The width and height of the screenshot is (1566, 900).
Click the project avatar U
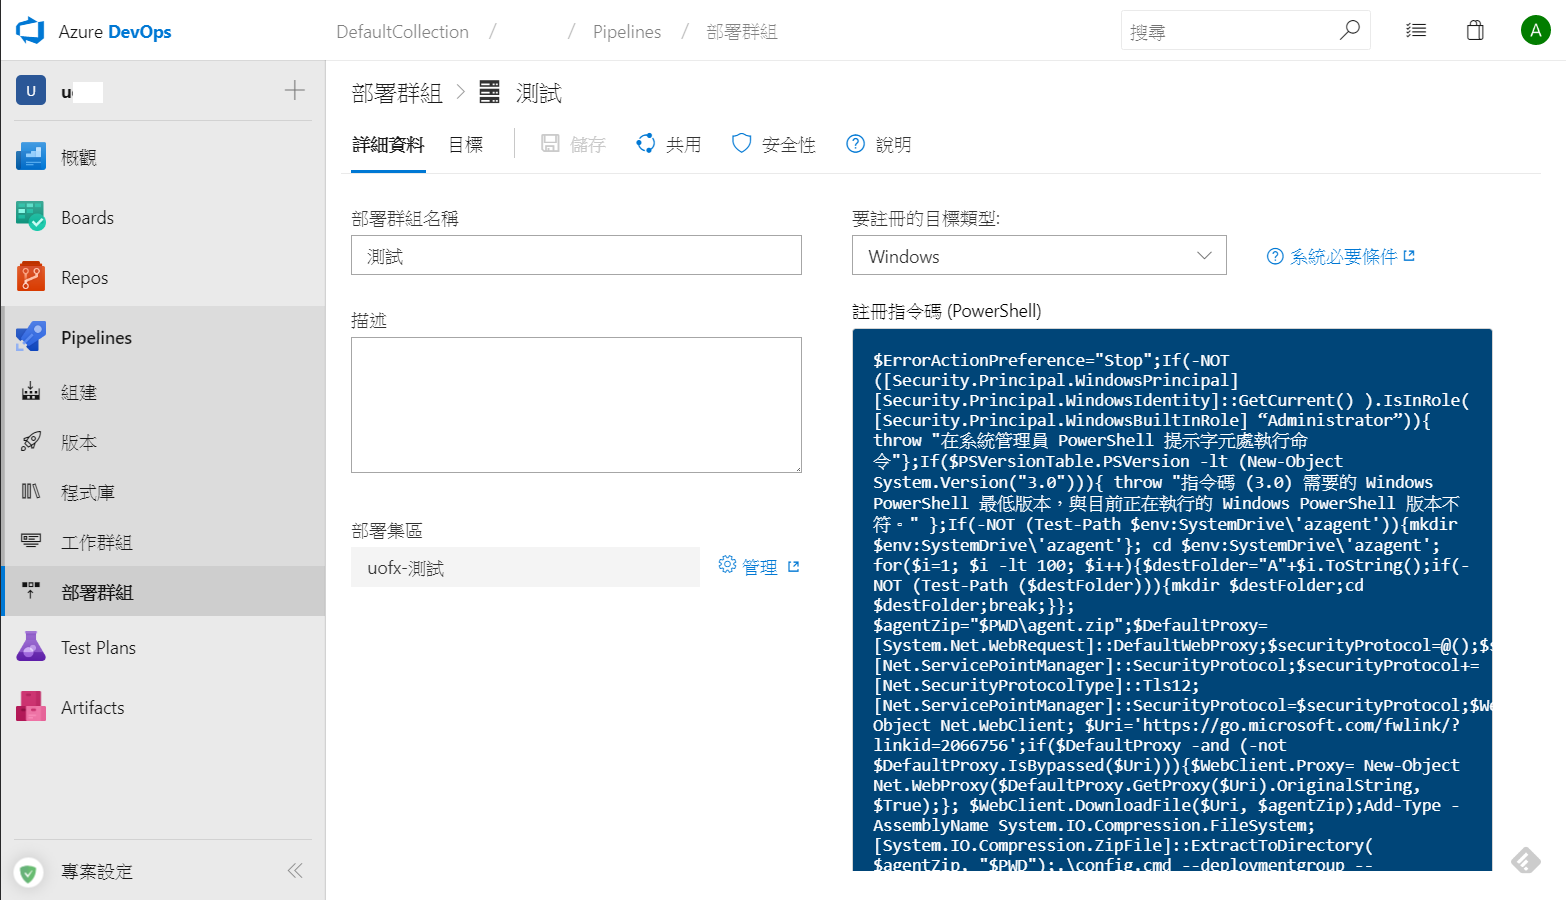tap(31, 91)
